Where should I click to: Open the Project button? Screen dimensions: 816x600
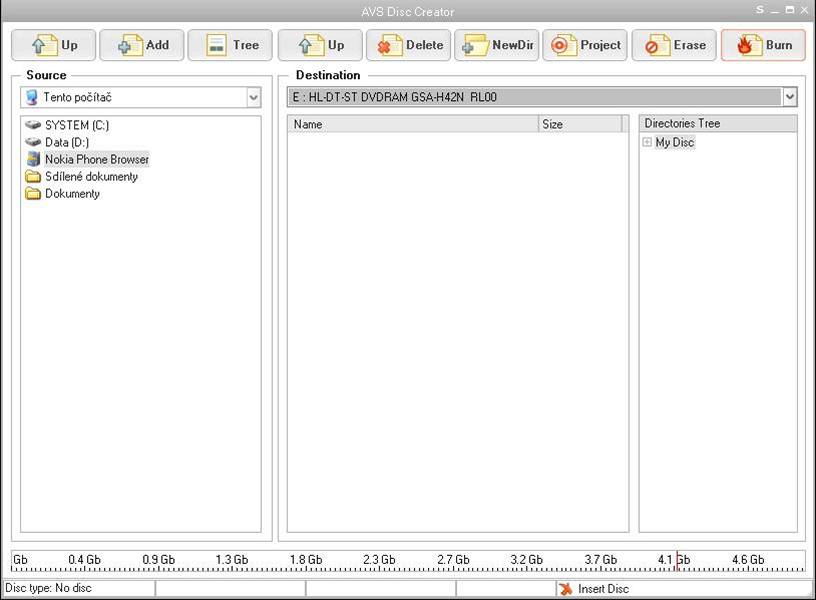pyautogui.click(x=585, y=45)
